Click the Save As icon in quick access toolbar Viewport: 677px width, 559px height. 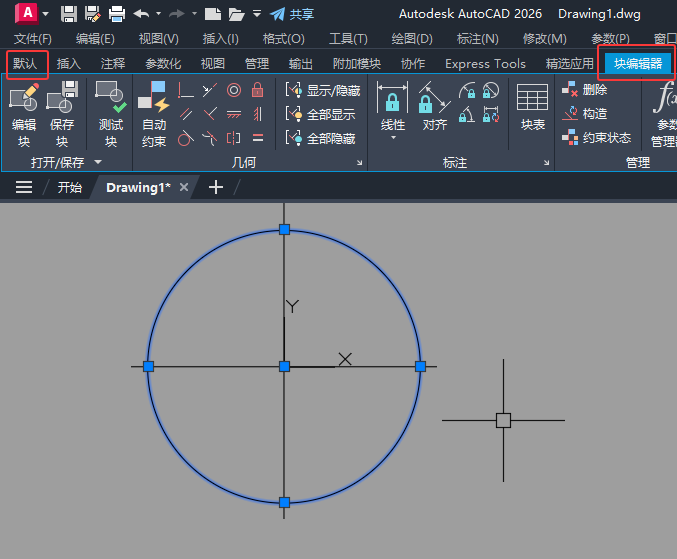[x=93, y=14]
